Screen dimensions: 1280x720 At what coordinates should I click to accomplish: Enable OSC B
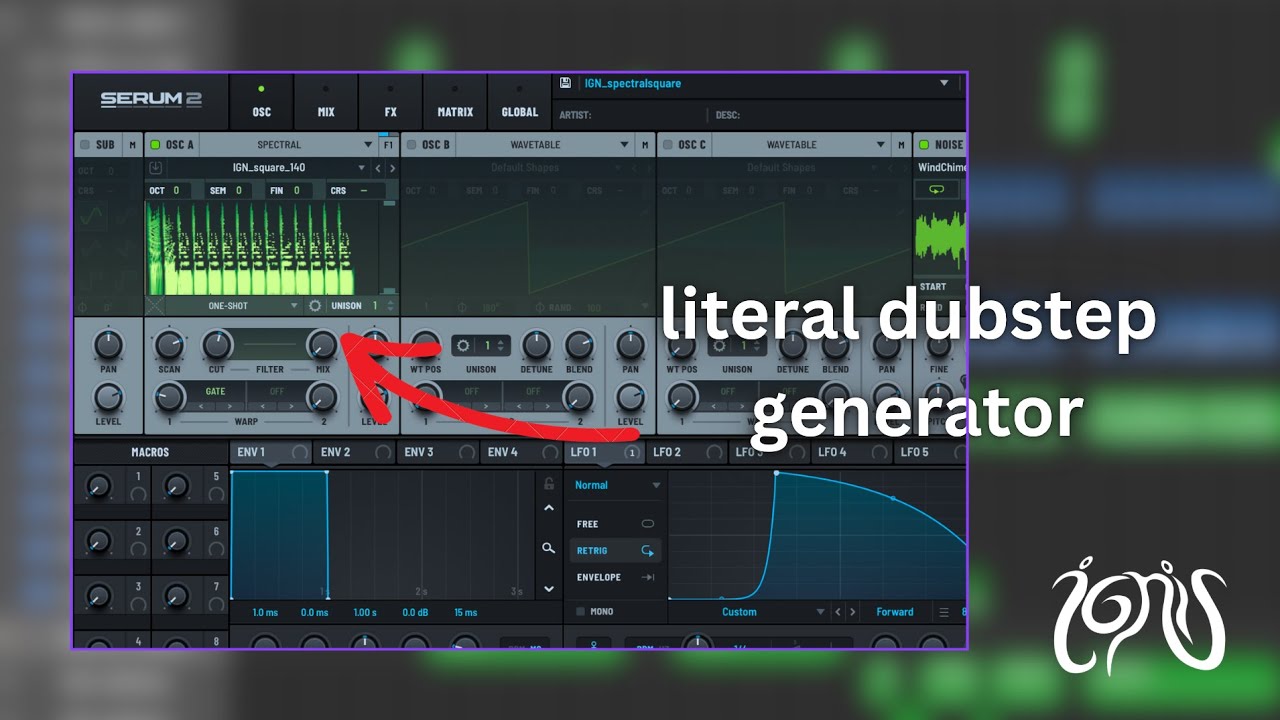411,145
